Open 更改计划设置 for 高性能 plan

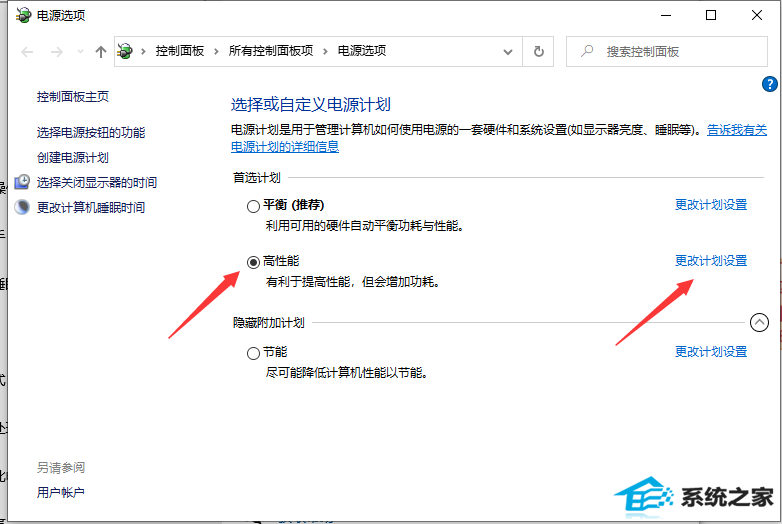coord(710,261)
